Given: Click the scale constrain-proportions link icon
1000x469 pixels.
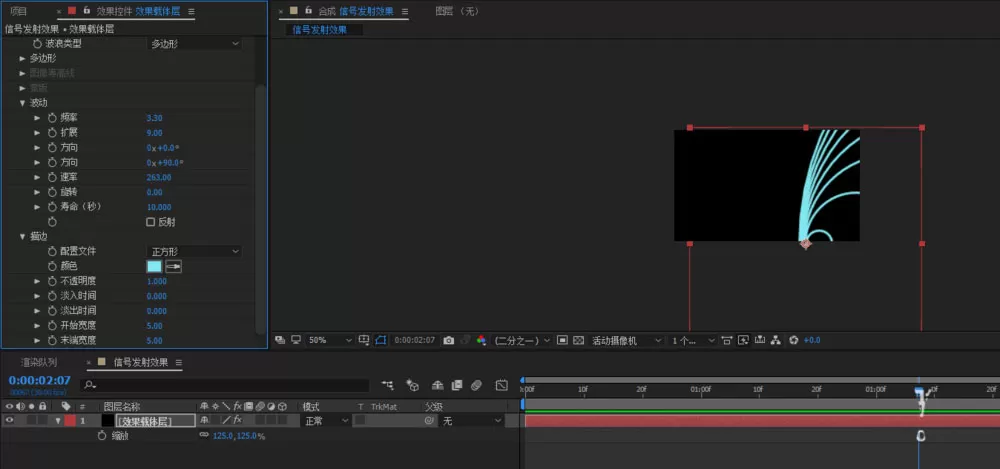Looking at the screenshot, I should (x=203, y=435).
